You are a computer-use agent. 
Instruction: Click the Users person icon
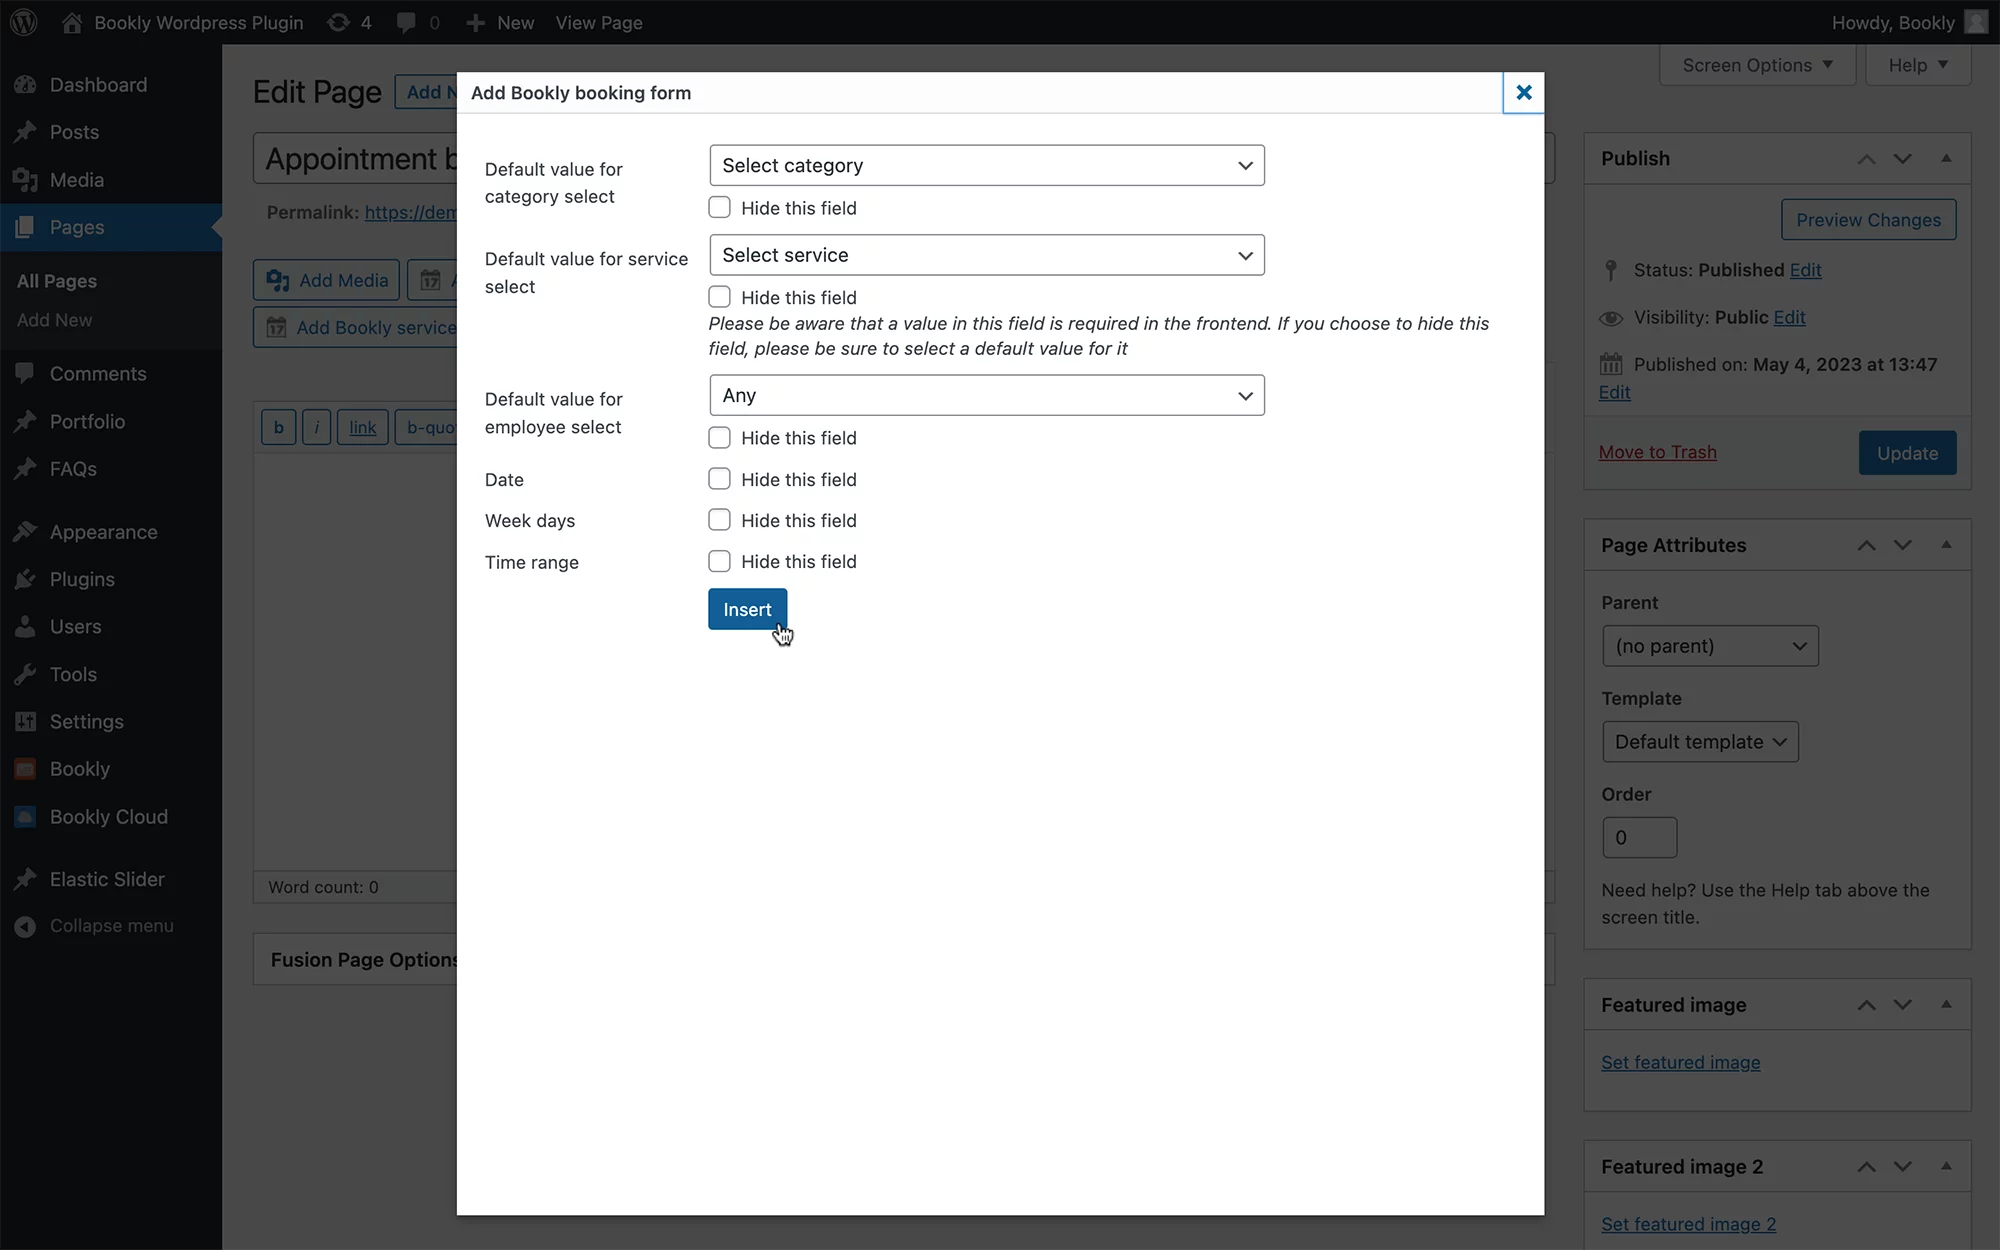26,627
